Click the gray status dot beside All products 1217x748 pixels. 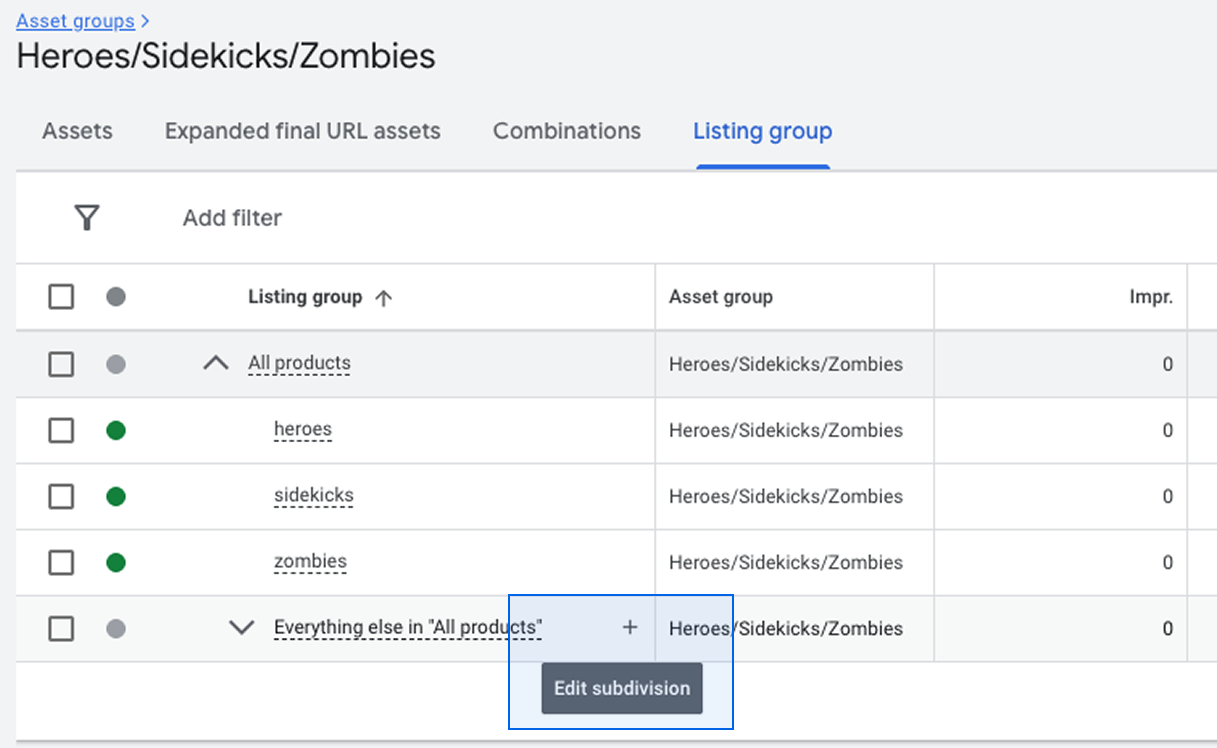[x=116, y=364]
